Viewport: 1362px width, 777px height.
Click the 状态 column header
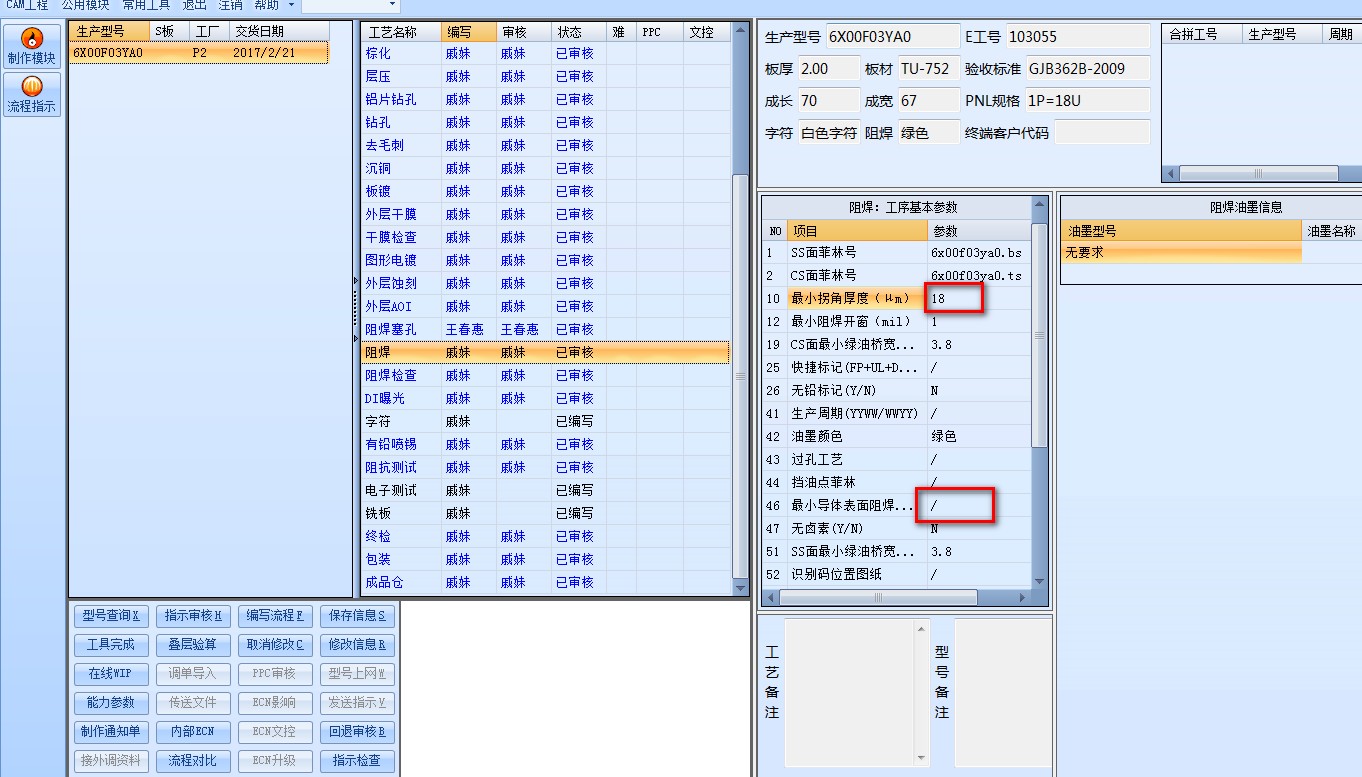(578, 32)
